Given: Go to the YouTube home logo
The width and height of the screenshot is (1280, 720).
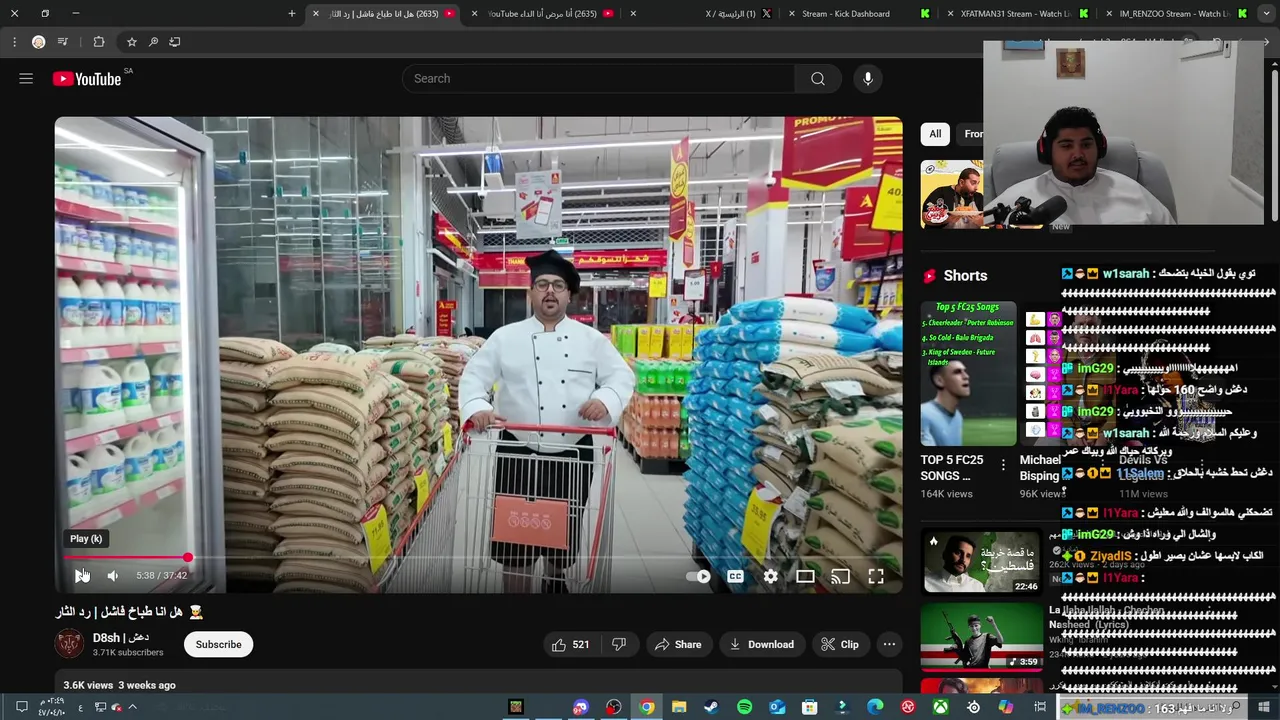Looking at the screenshot, I should (x=87, y=79).
